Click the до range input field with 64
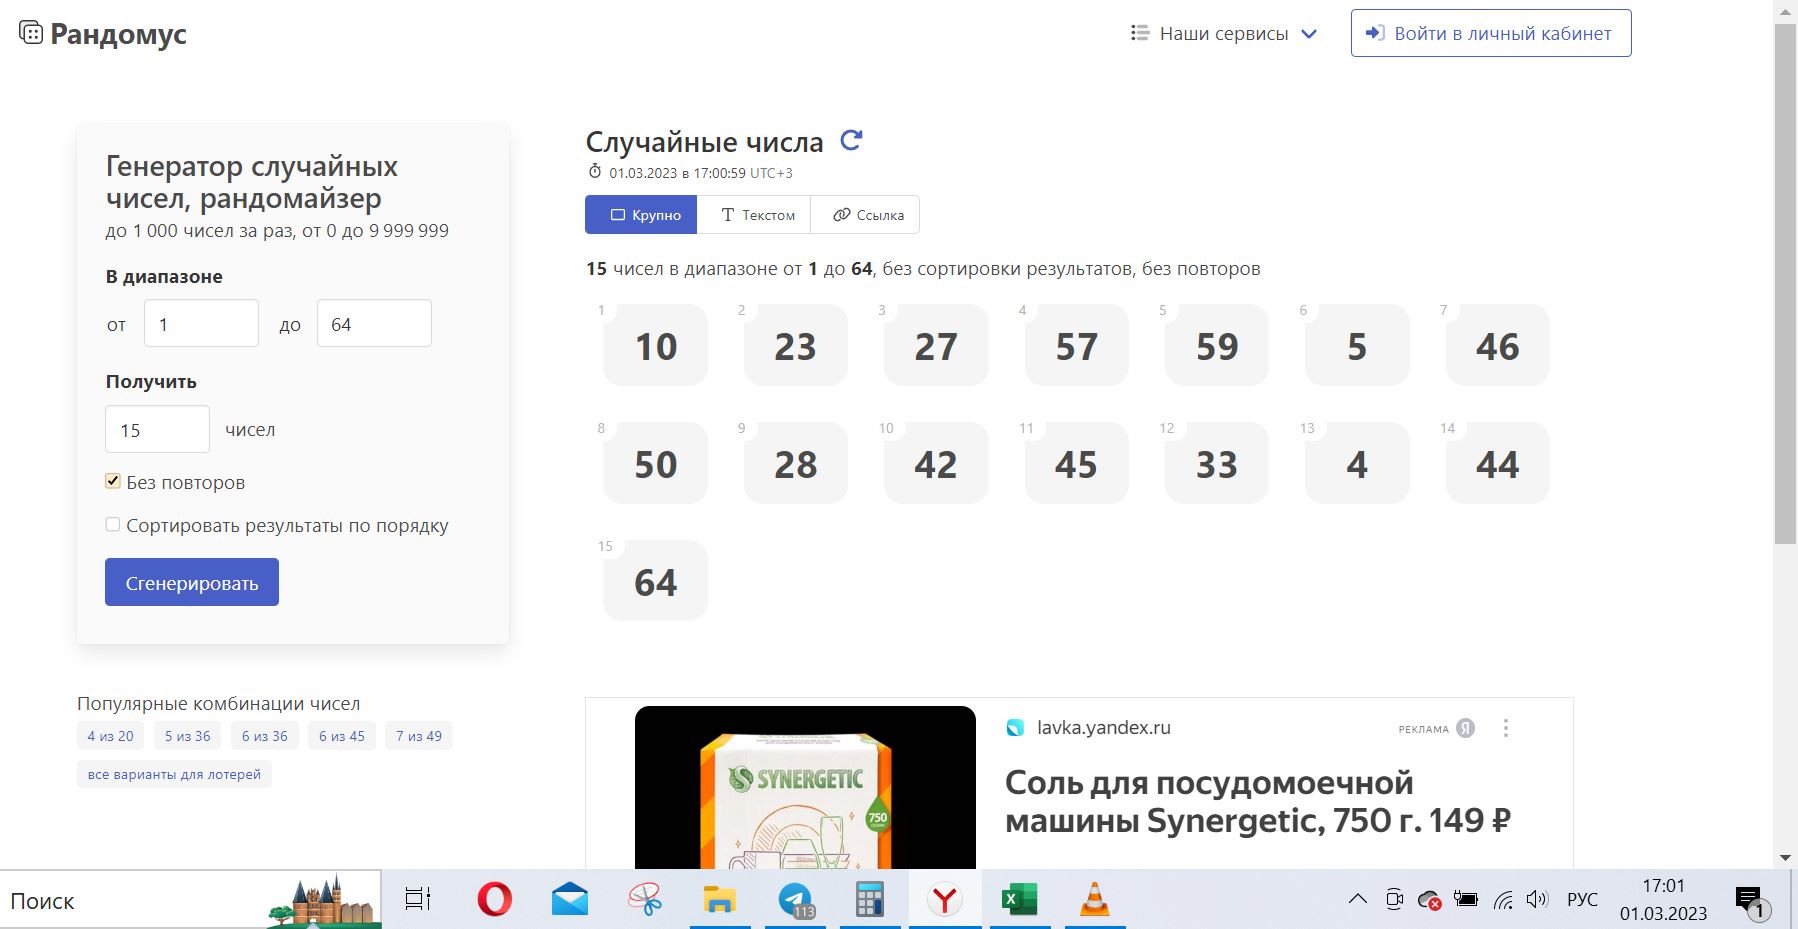Viewport: 1798px width, 929px height. [374, 324]
